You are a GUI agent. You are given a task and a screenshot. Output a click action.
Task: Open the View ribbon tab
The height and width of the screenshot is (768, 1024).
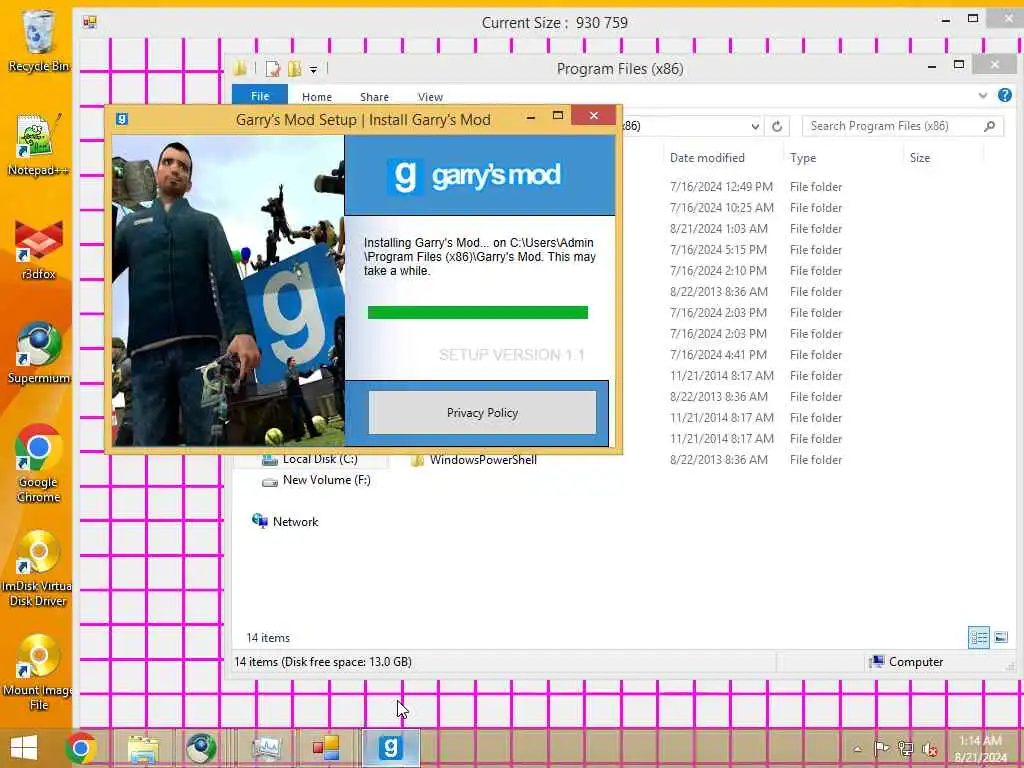coord(430,97)
